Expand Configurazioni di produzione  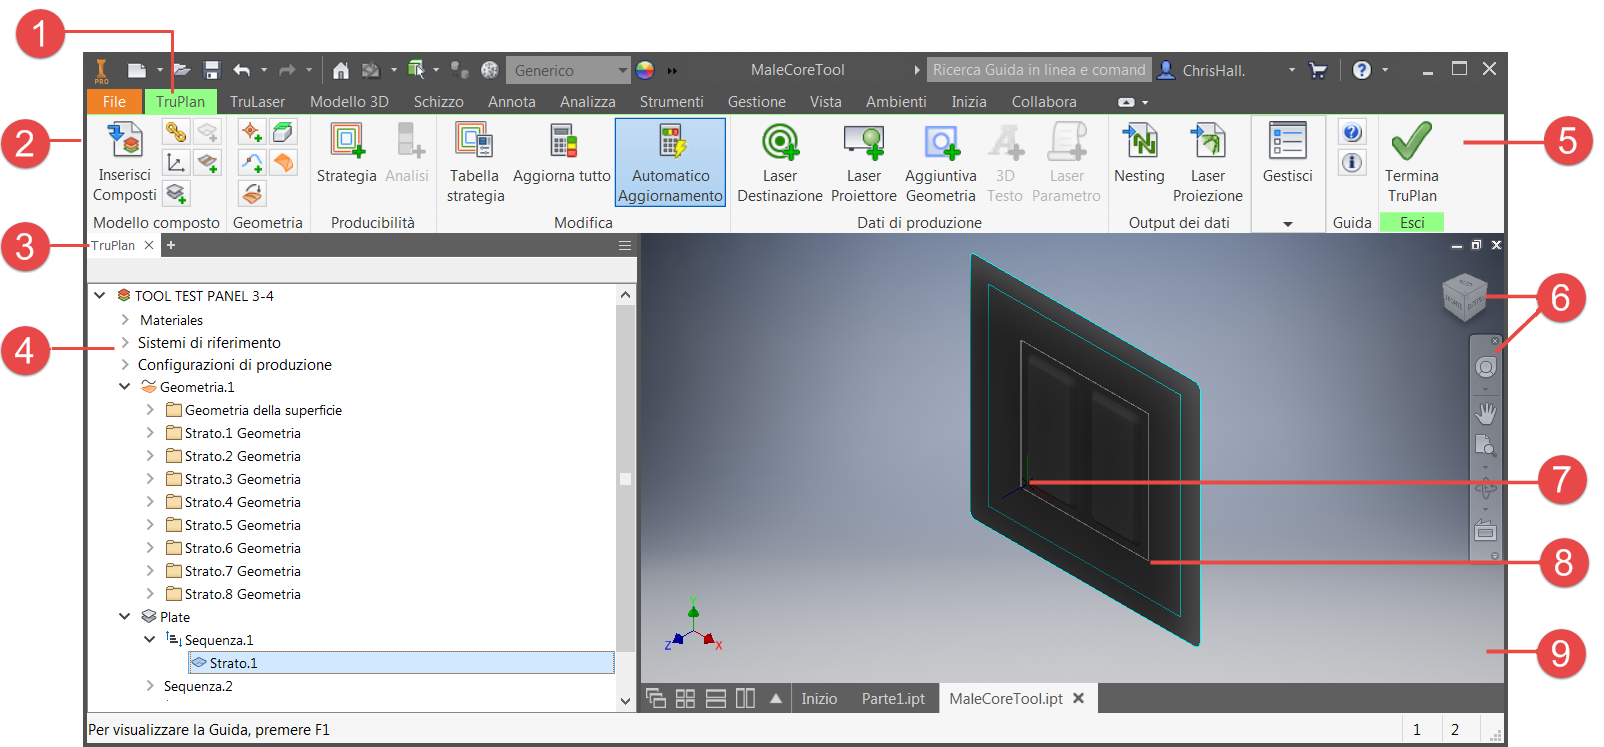(125, 365)
